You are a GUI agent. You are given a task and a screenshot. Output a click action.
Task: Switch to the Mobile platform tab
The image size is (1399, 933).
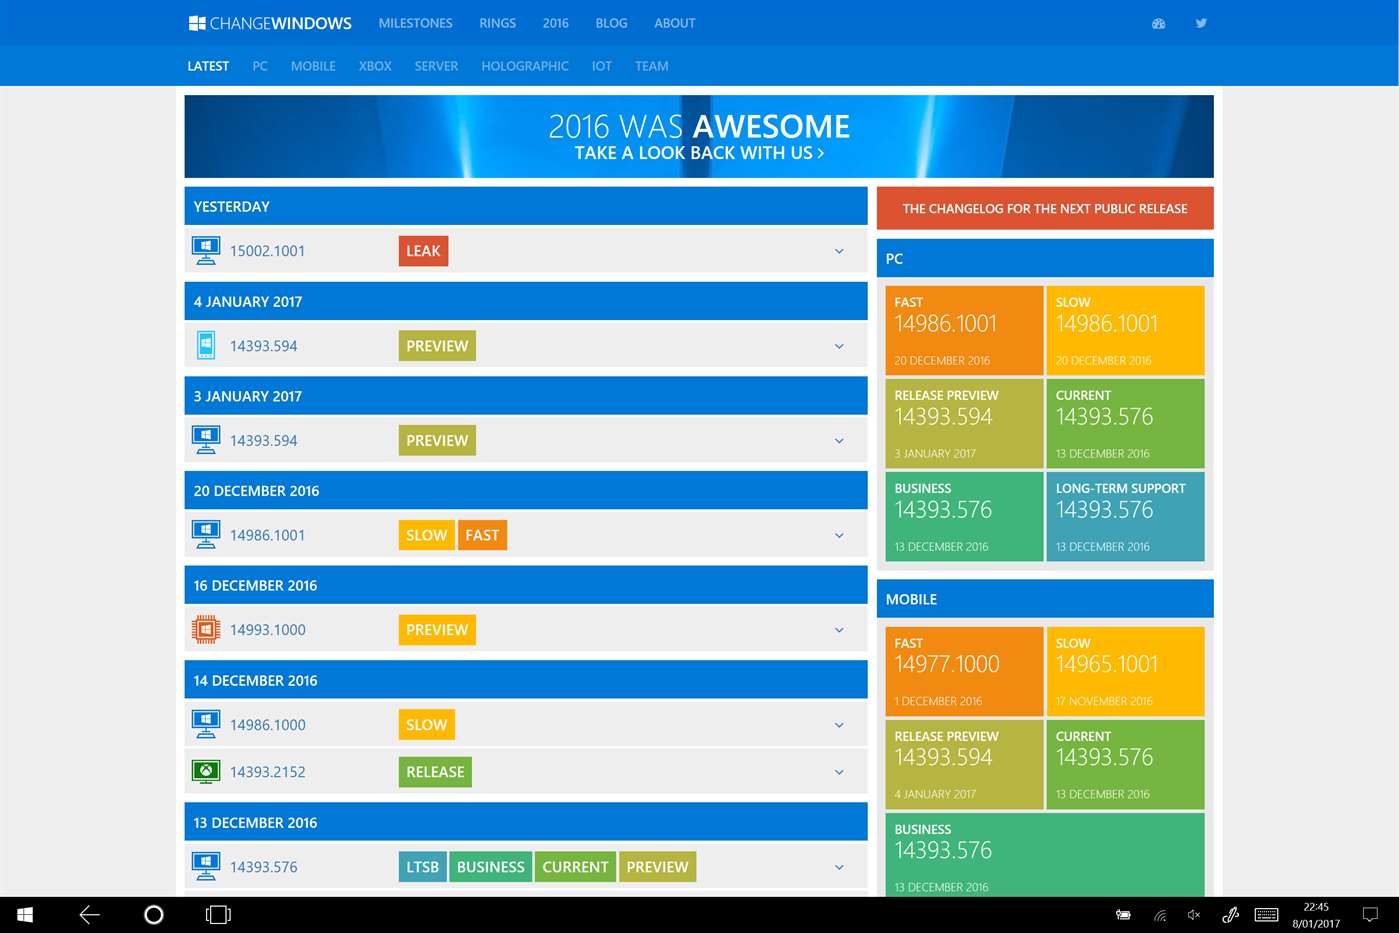click(313, 66)
